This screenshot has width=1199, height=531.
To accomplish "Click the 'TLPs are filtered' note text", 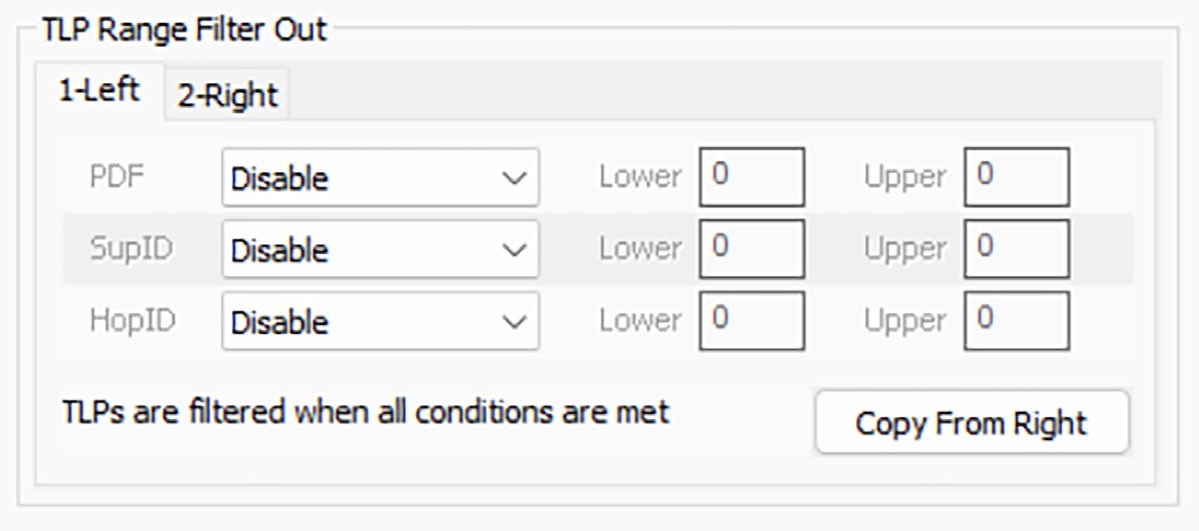I will pos(366,412).
